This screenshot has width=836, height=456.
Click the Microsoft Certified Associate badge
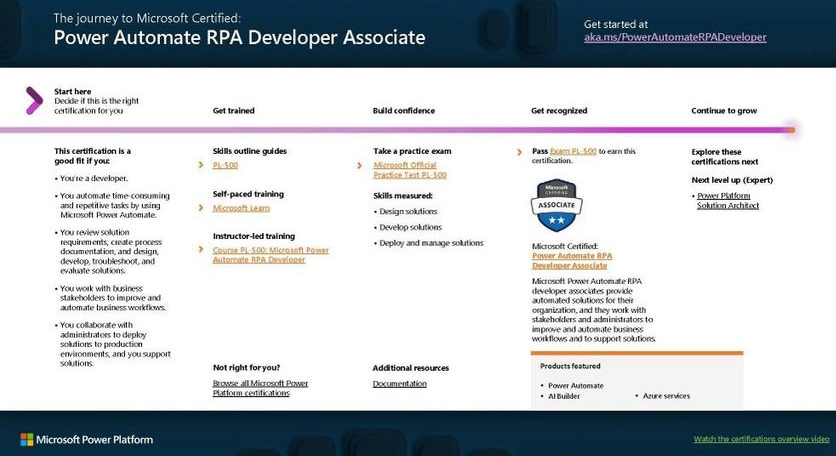tap(557, 205)
